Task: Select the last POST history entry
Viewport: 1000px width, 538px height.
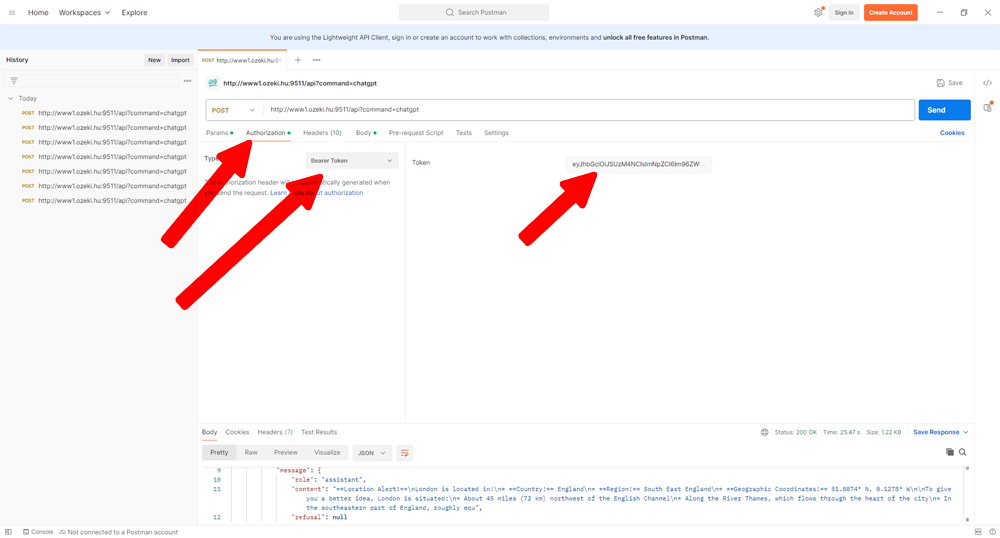Action: (104, 200)
